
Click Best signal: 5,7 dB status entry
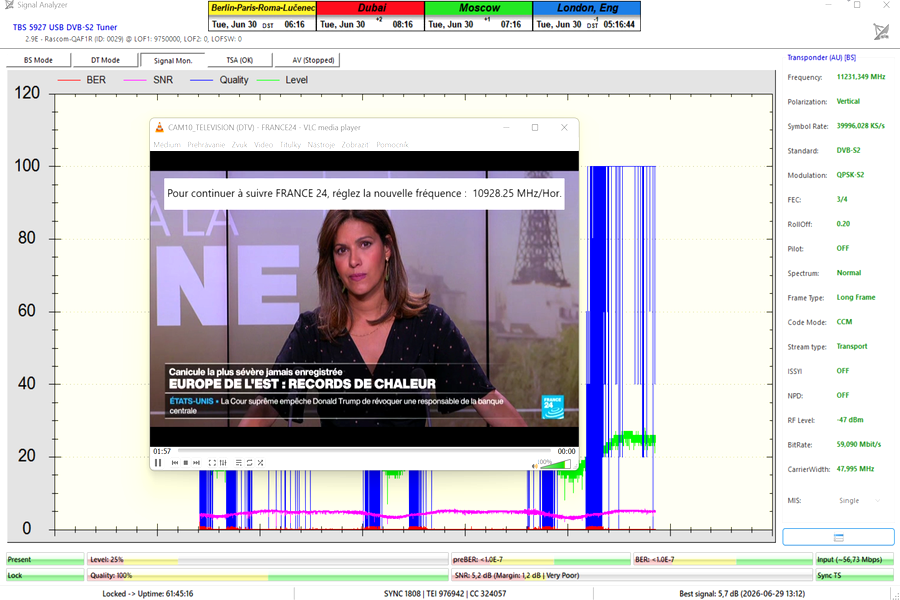(742, 594)
